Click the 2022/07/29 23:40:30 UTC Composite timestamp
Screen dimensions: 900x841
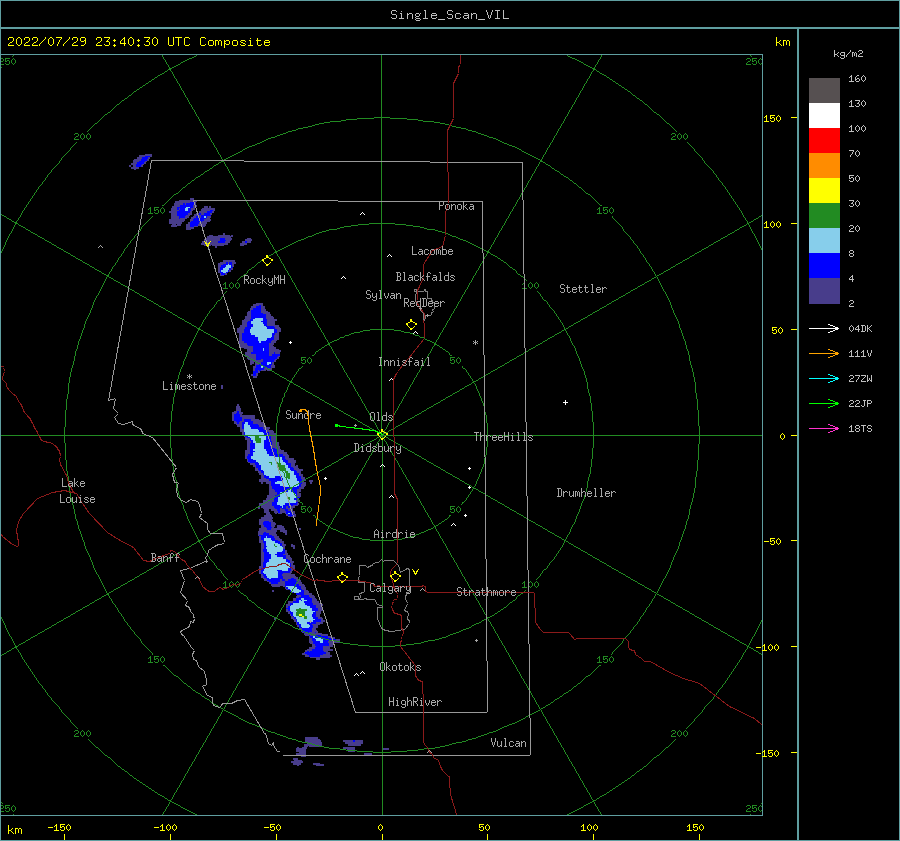138,42
